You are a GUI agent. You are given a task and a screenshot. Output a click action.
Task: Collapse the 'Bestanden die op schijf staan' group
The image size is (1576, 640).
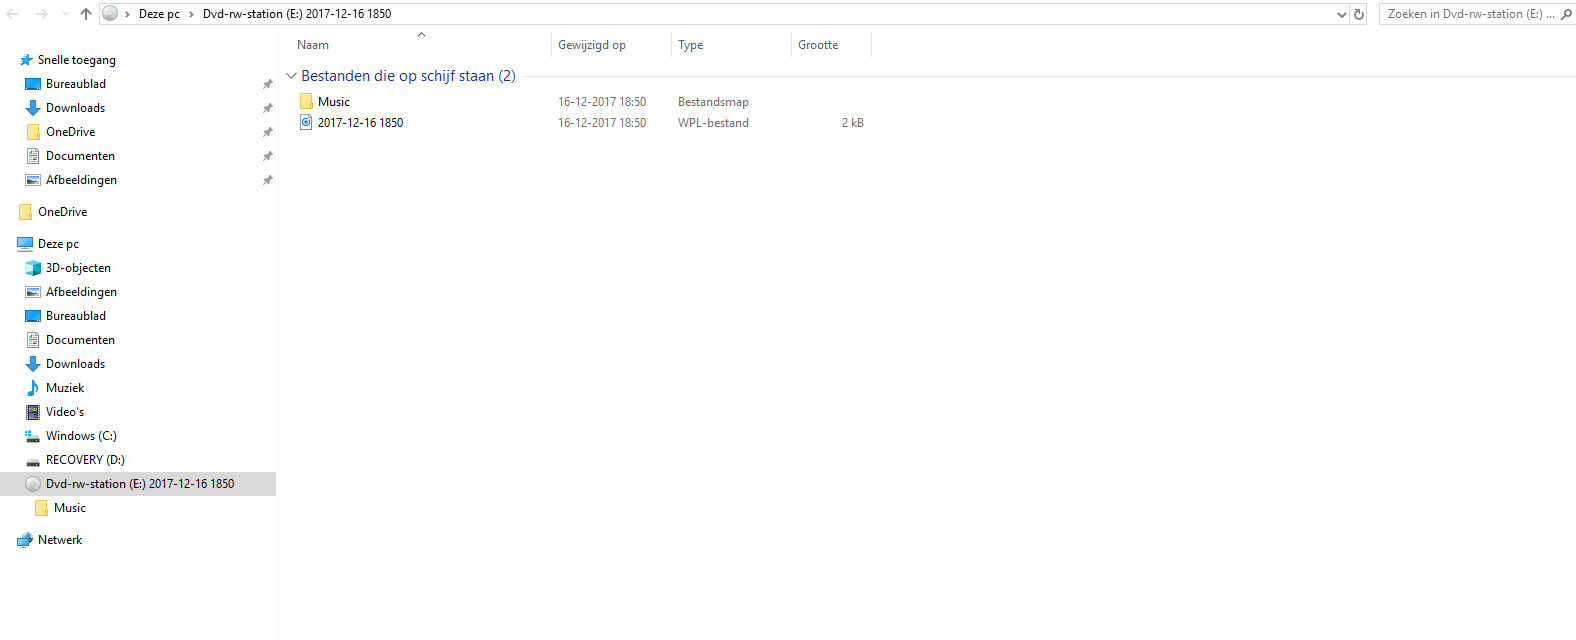click(x=291, y=76)
